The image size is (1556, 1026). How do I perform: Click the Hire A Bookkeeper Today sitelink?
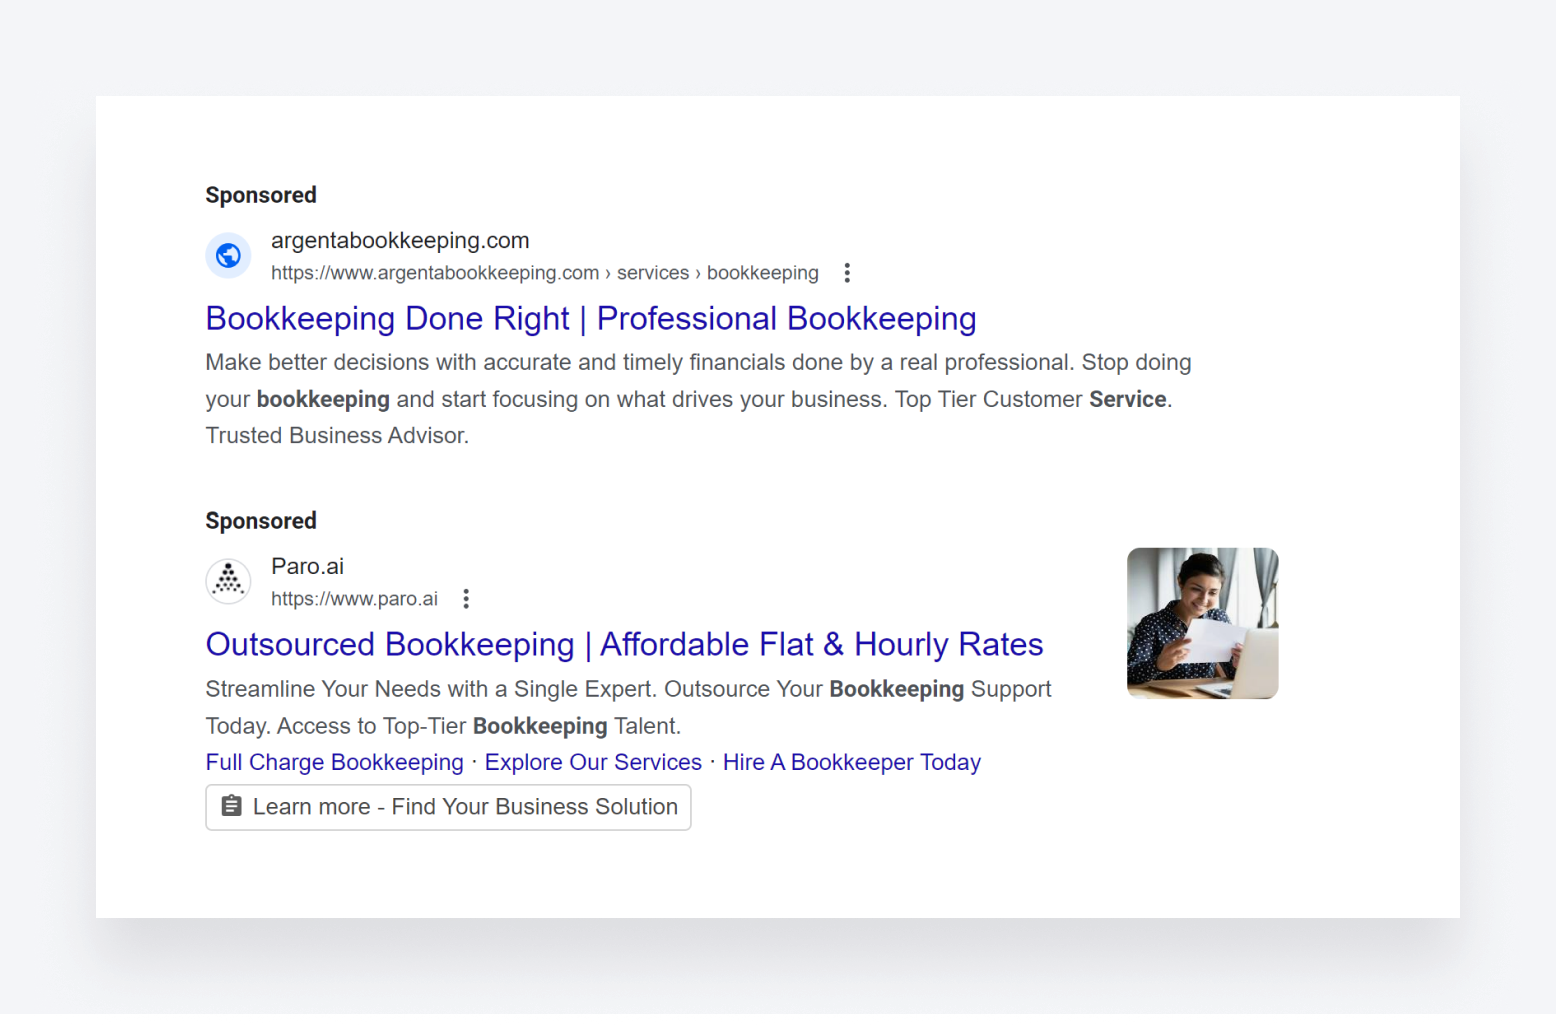[851, 762]
